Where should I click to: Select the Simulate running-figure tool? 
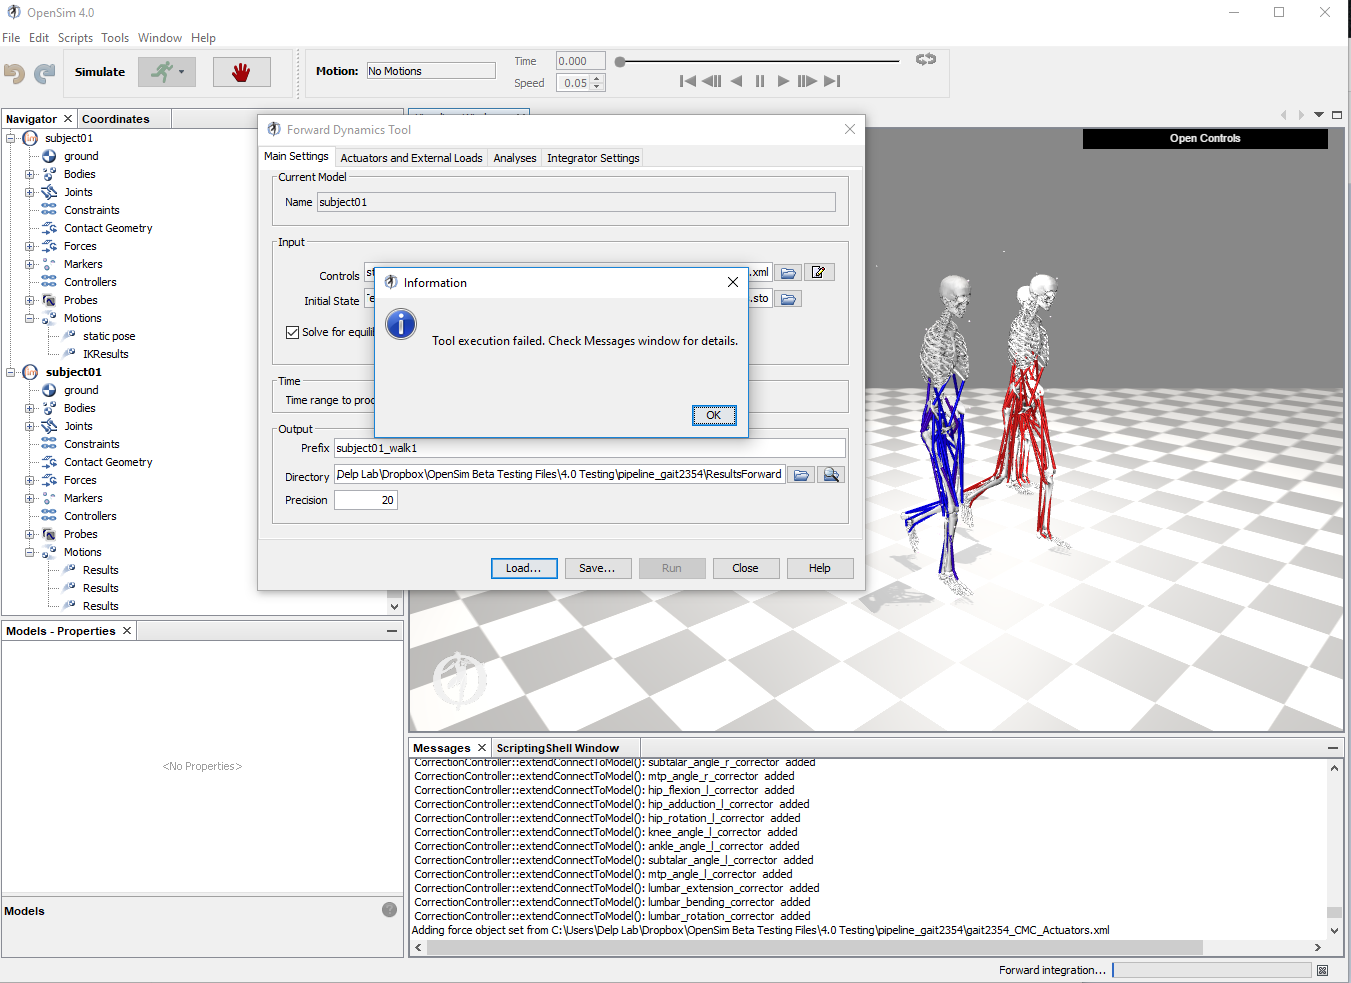[160, 71]
